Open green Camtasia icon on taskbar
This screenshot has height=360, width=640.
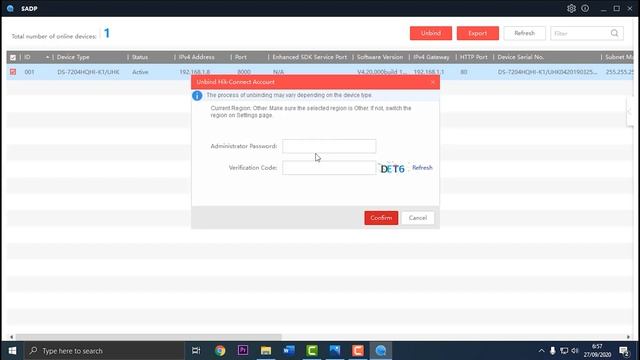(312, 351)
